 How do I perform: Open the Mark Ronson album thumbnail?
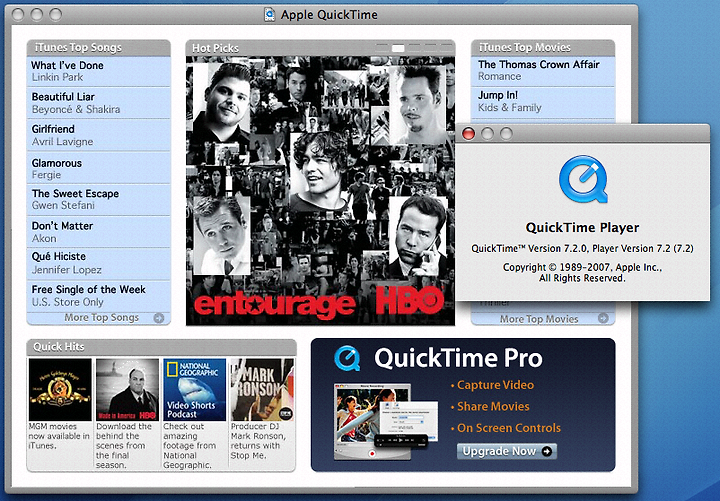tap(262, 389)
